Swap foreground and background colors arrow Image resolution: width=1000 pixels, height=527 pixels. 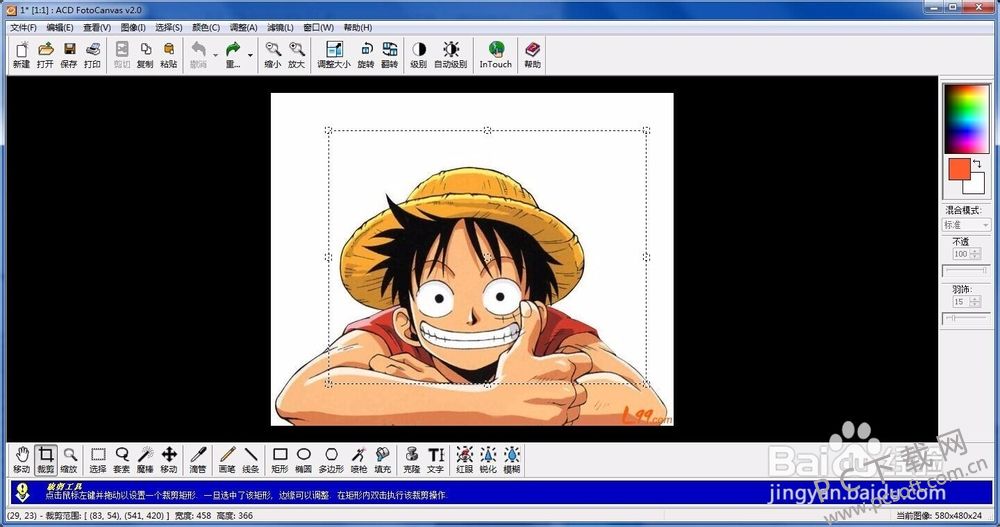tap(976, 164)
